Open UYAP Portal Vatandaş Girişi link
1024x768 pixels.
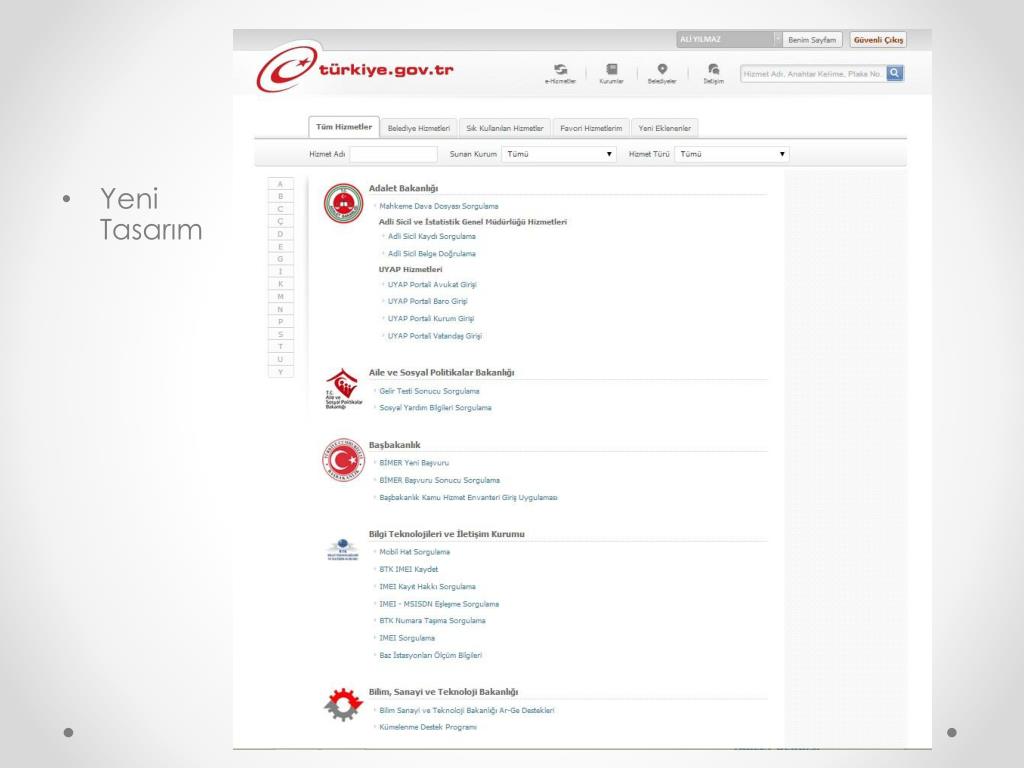435,336
